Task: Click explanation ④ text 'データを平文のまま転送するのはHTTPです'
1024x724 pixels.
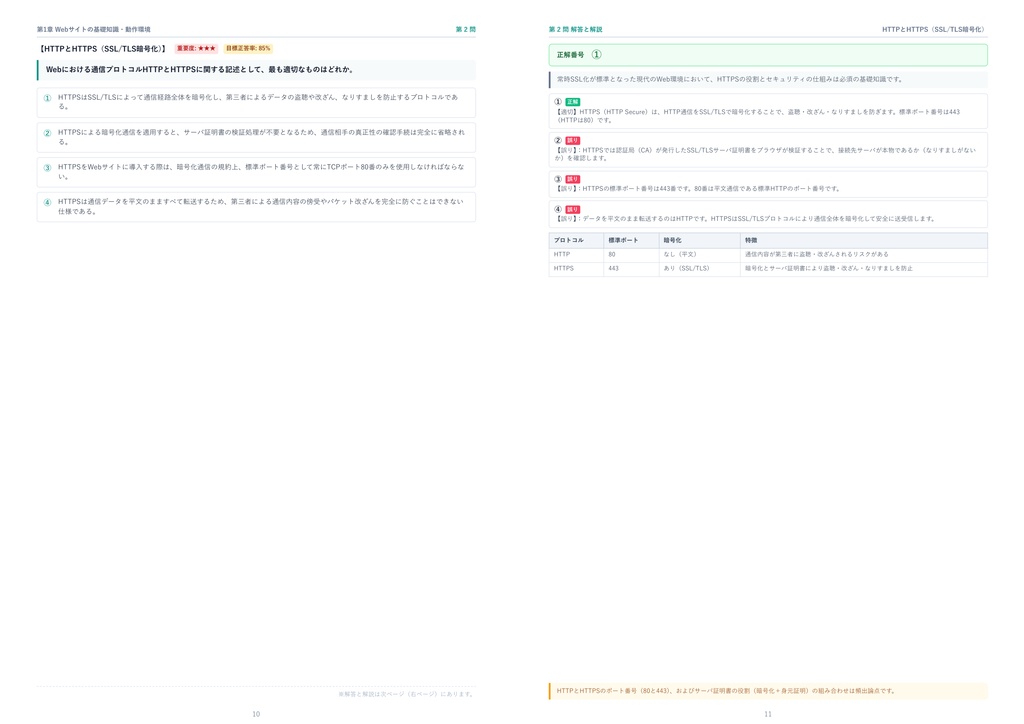Action: coord(746,219)
